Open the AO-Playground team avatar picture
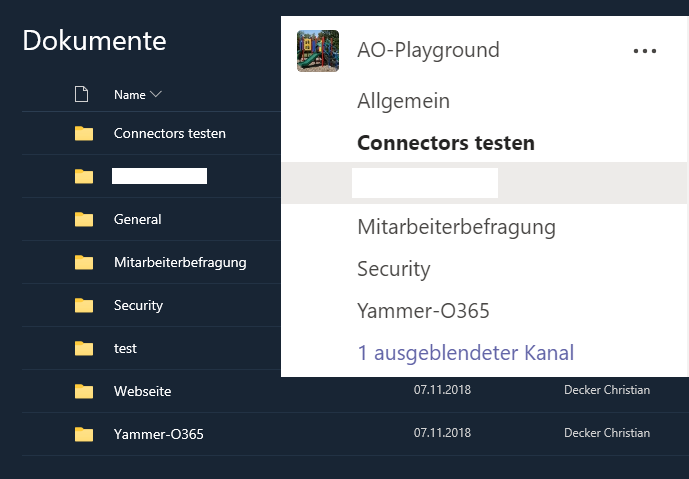The image size is (689, 479). [318, 51]
